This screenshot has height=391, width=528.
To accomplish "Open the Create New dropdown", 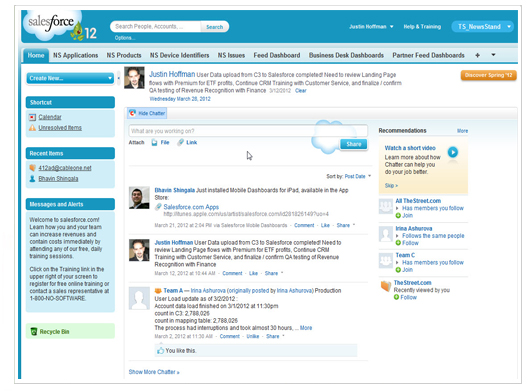I will (x=70, y=78).
